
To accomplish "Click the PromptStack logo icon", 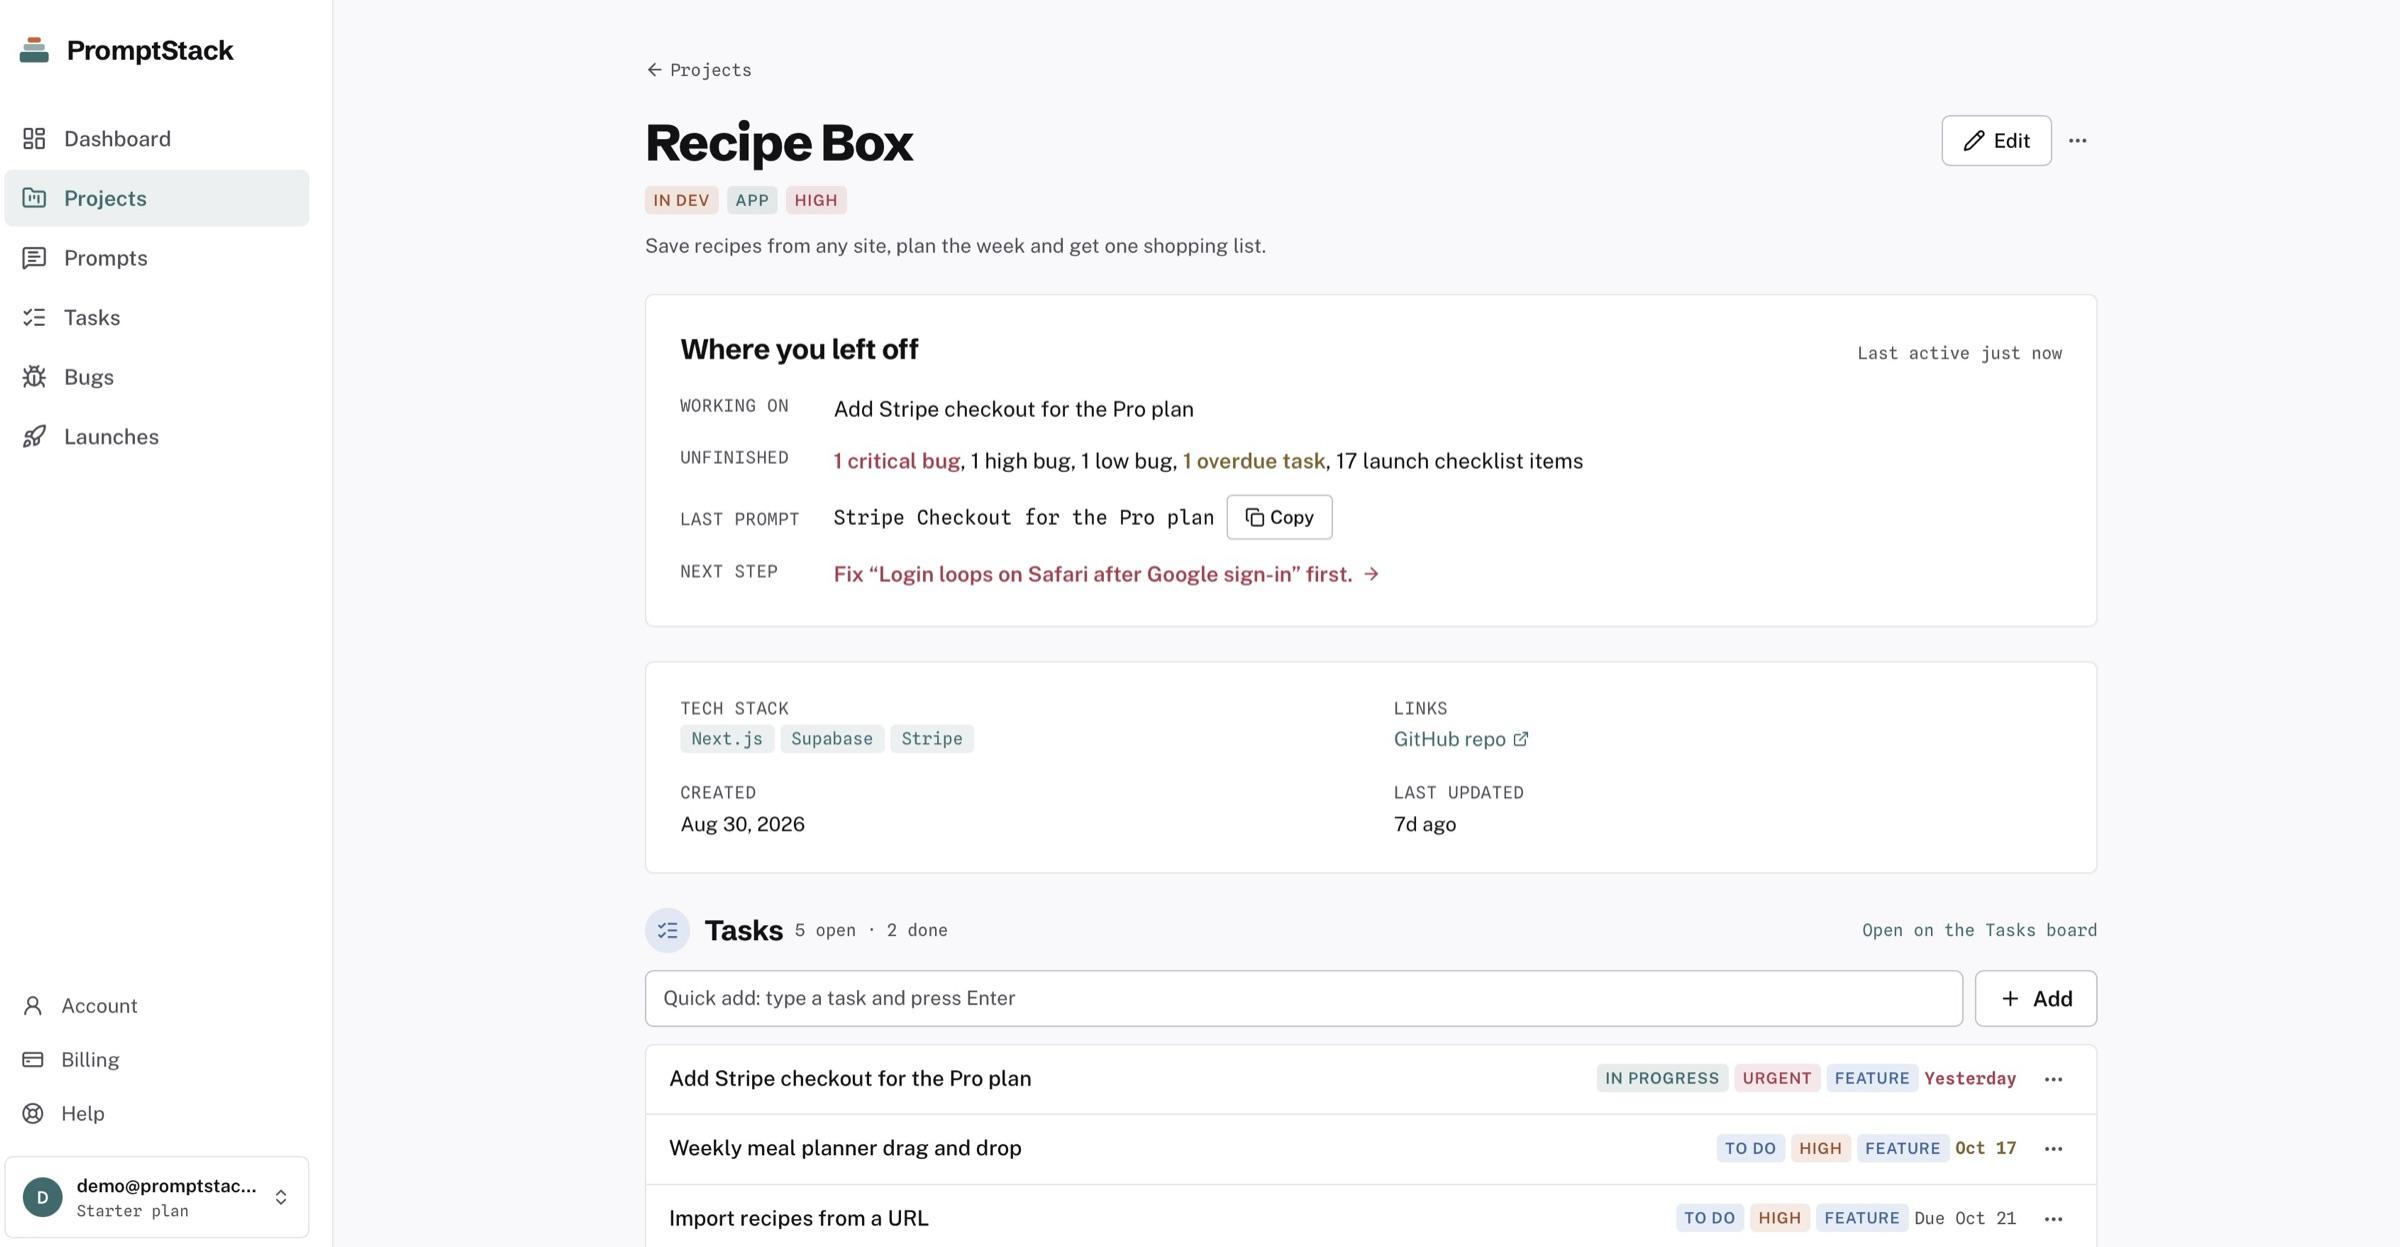I will point(34,50).
